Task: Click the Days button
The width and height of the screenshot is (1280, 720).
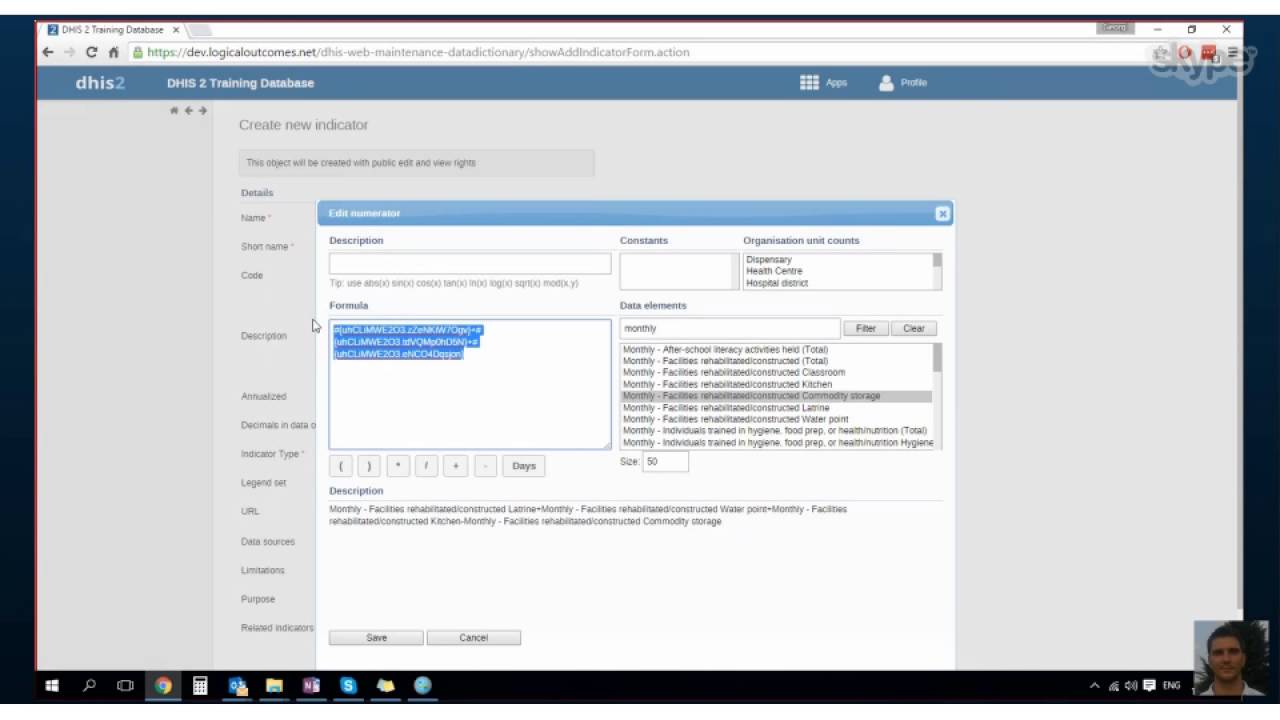Action: click(x=524, y=466)
